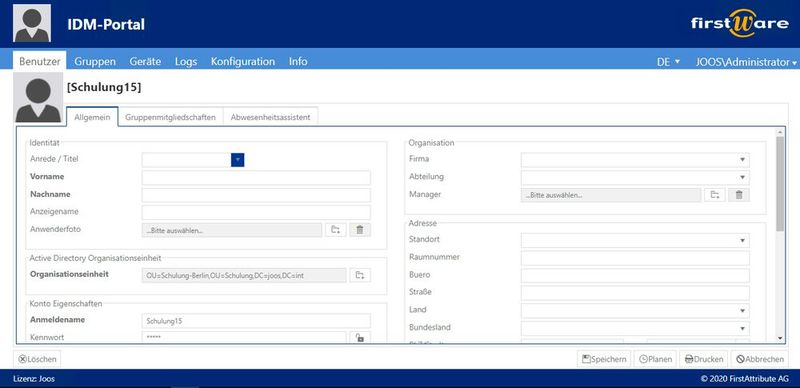
Task: Click the '© 2020 FirstAttribute AG' footer text
Action: click(744, 379)
